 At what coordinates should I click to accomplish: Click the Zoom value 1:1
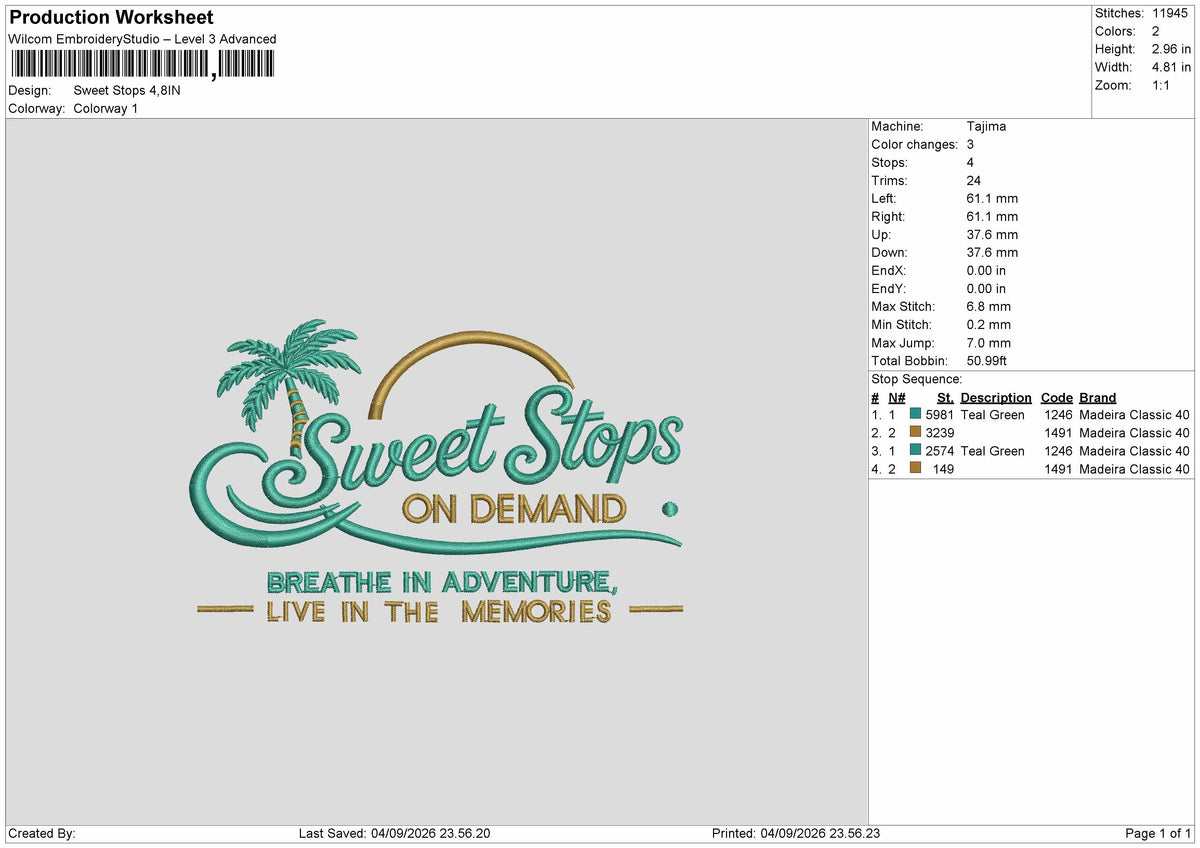1163,85
